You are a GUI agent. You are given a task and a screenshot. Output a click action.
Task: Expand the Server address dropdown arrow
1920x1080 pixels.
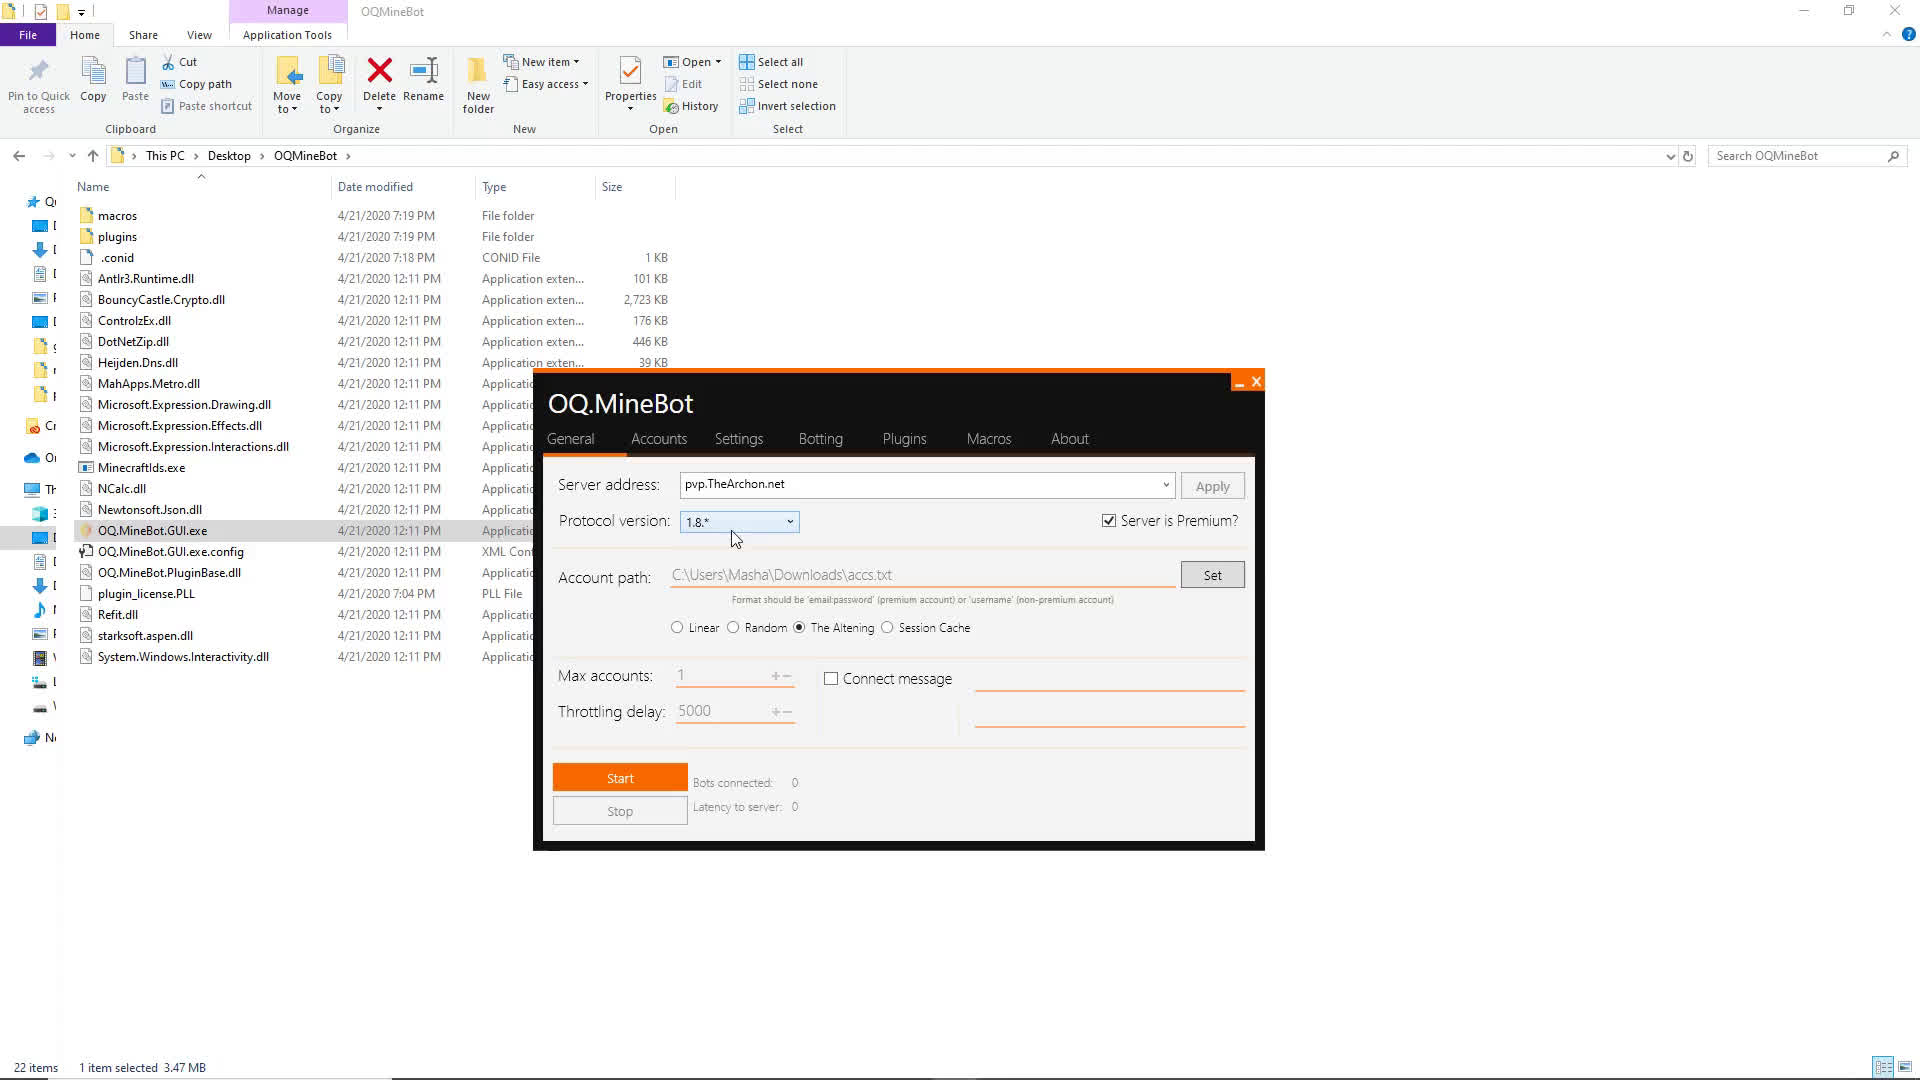(x=1165, y=485)
